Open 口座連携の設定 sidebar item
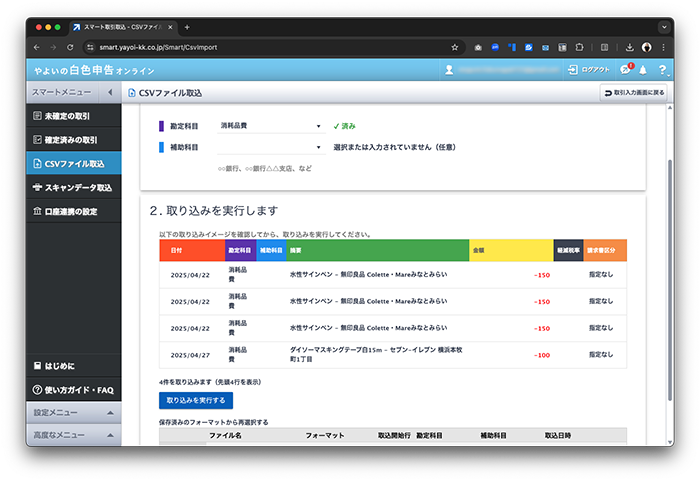Screen dimensions: 700x481 (74, 211)
